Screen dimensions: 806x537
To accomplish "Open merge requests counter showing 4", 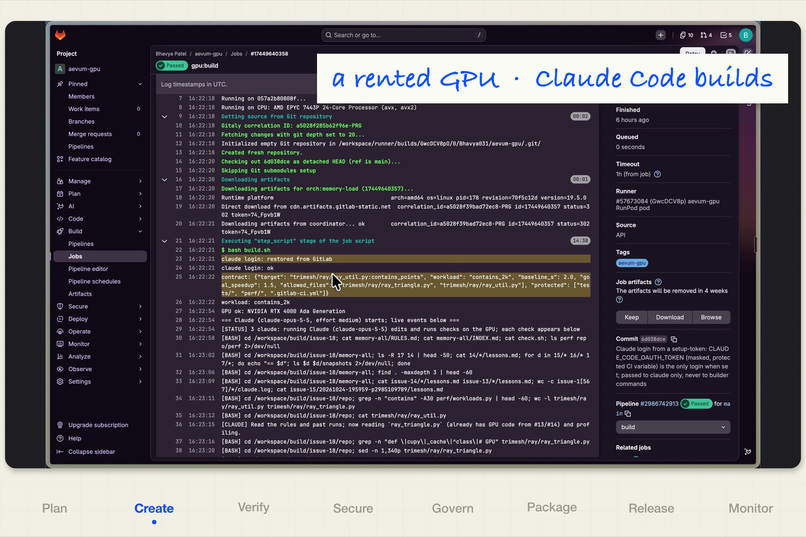I will (x=706, y=35).
